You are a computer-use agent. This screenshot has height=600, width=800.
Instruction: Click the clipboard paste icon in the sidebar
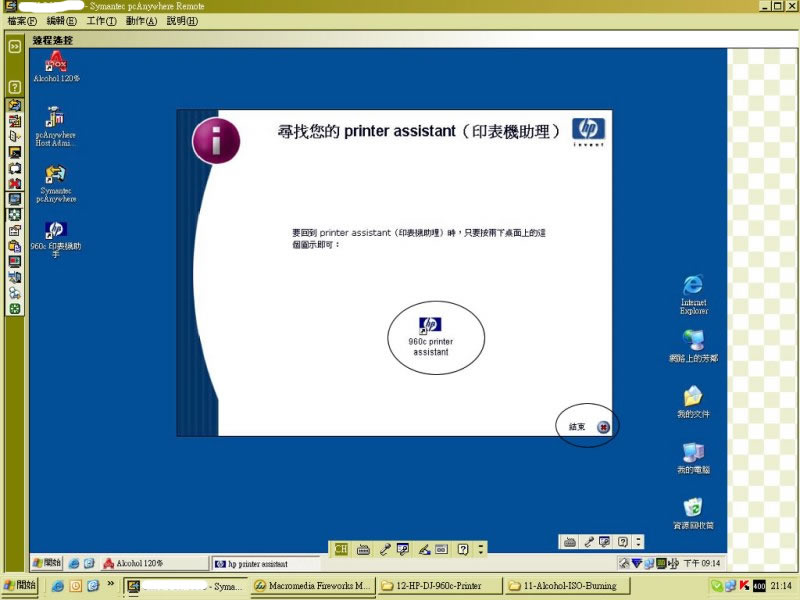15,246
